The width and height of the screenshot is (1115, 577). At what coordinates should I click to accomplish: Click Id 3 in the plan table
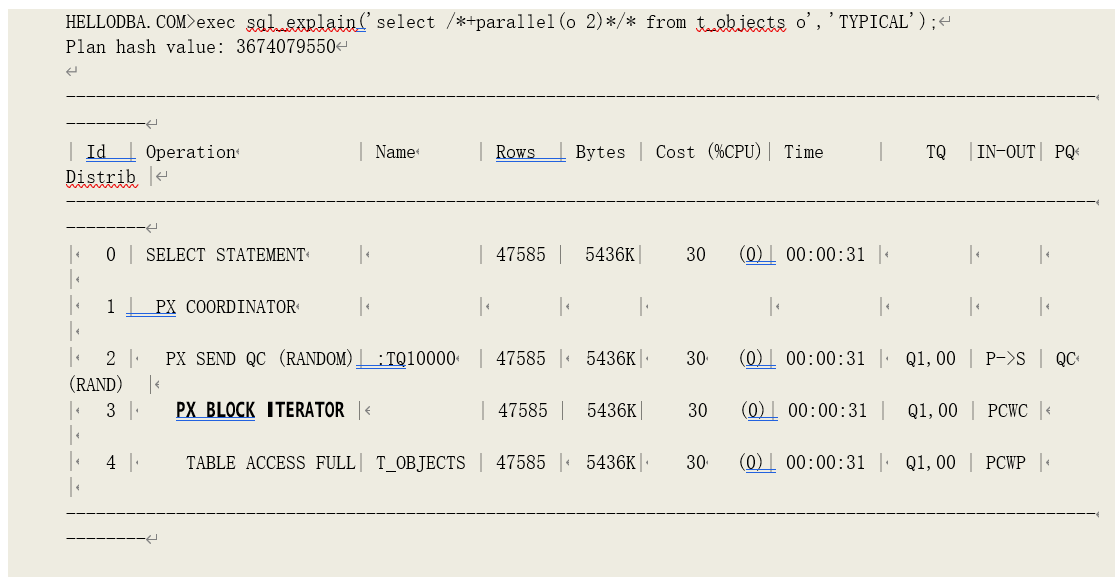[110, 411]
